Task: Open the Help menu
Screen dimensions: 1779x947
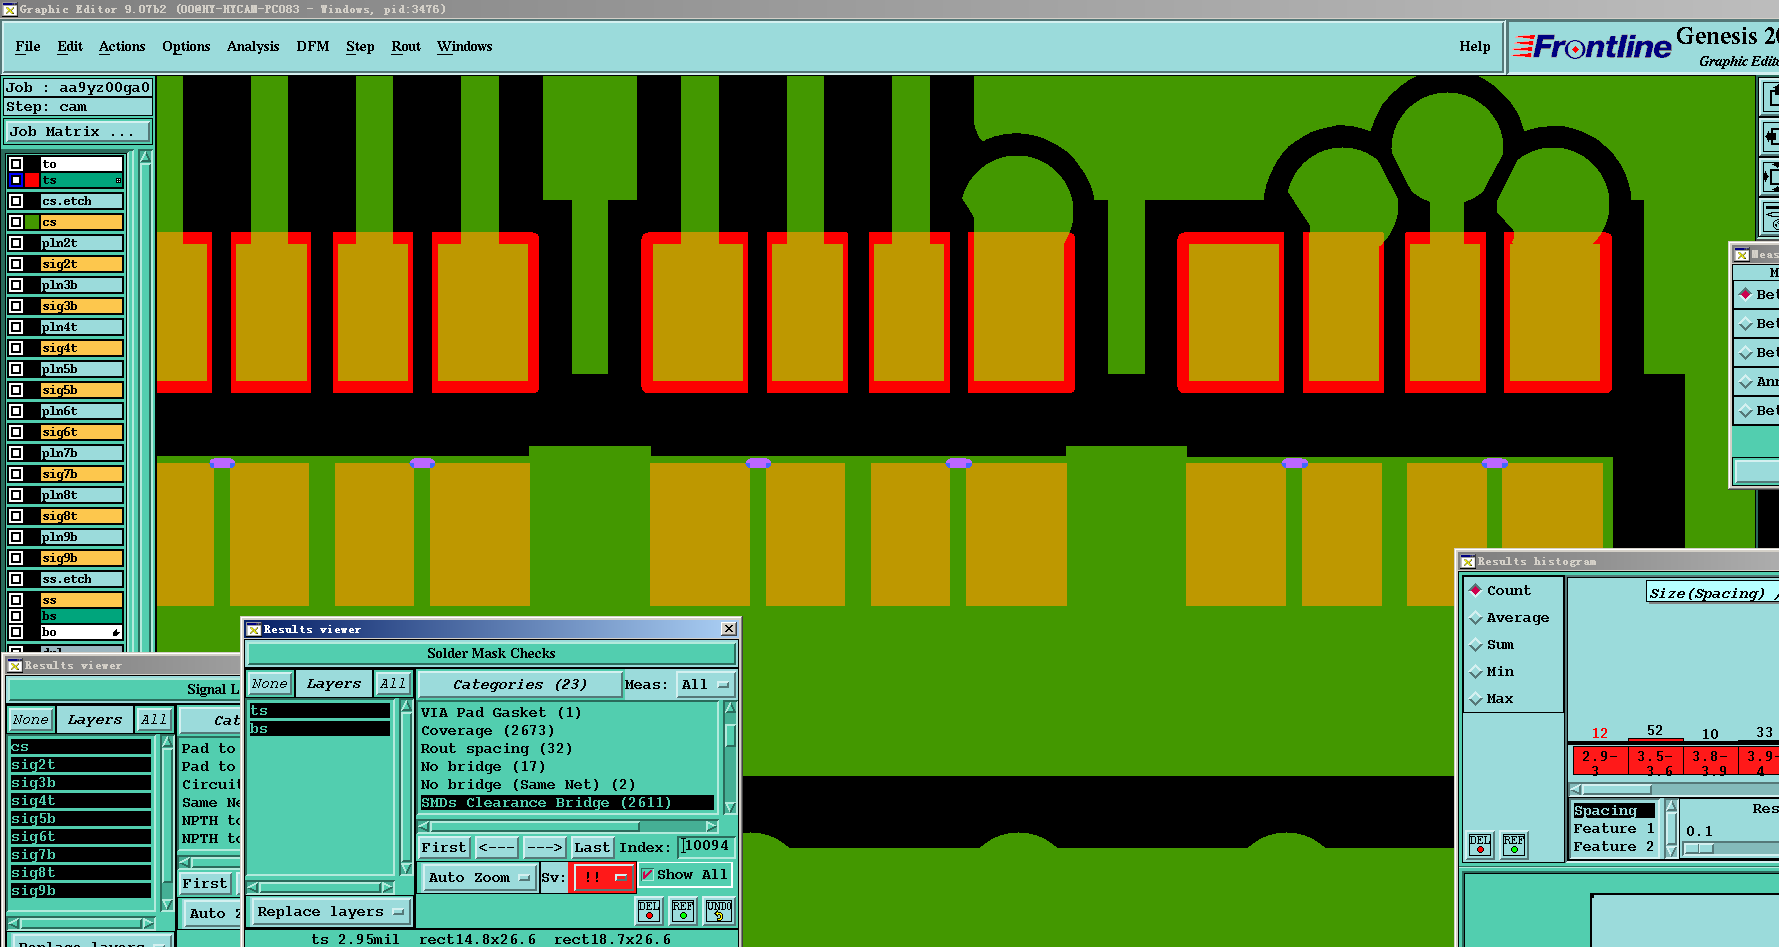Action: [1475, 47]
